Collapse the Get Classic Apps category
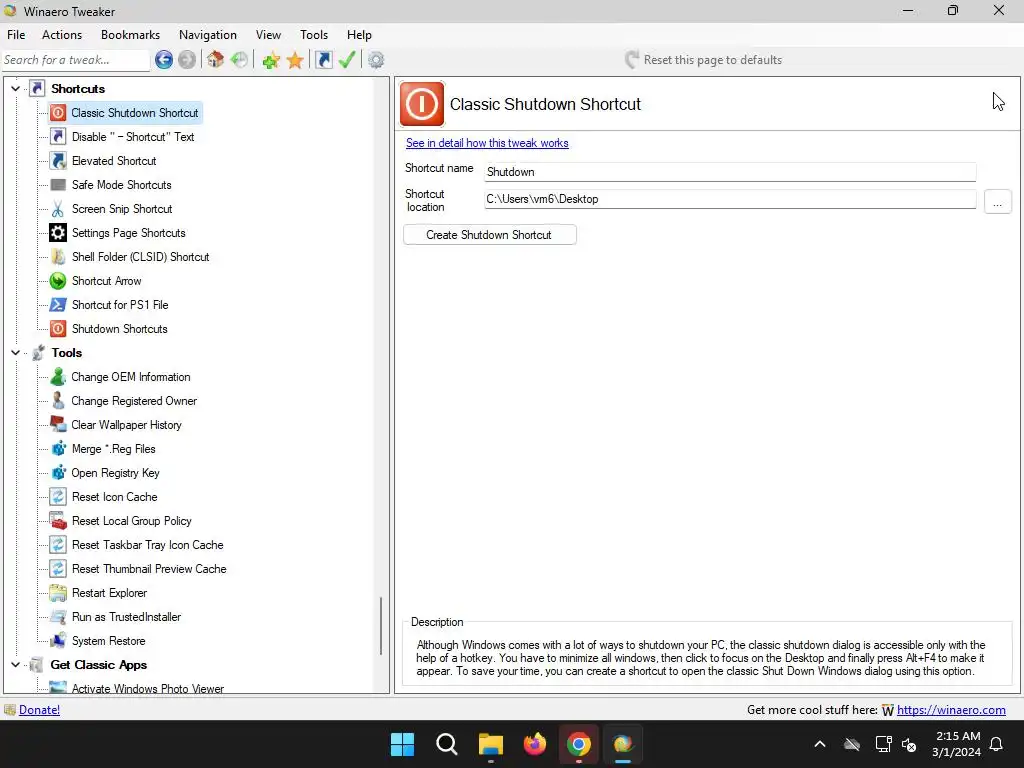This screenshot has width=1024, height=768. click(x=16, y=665)
